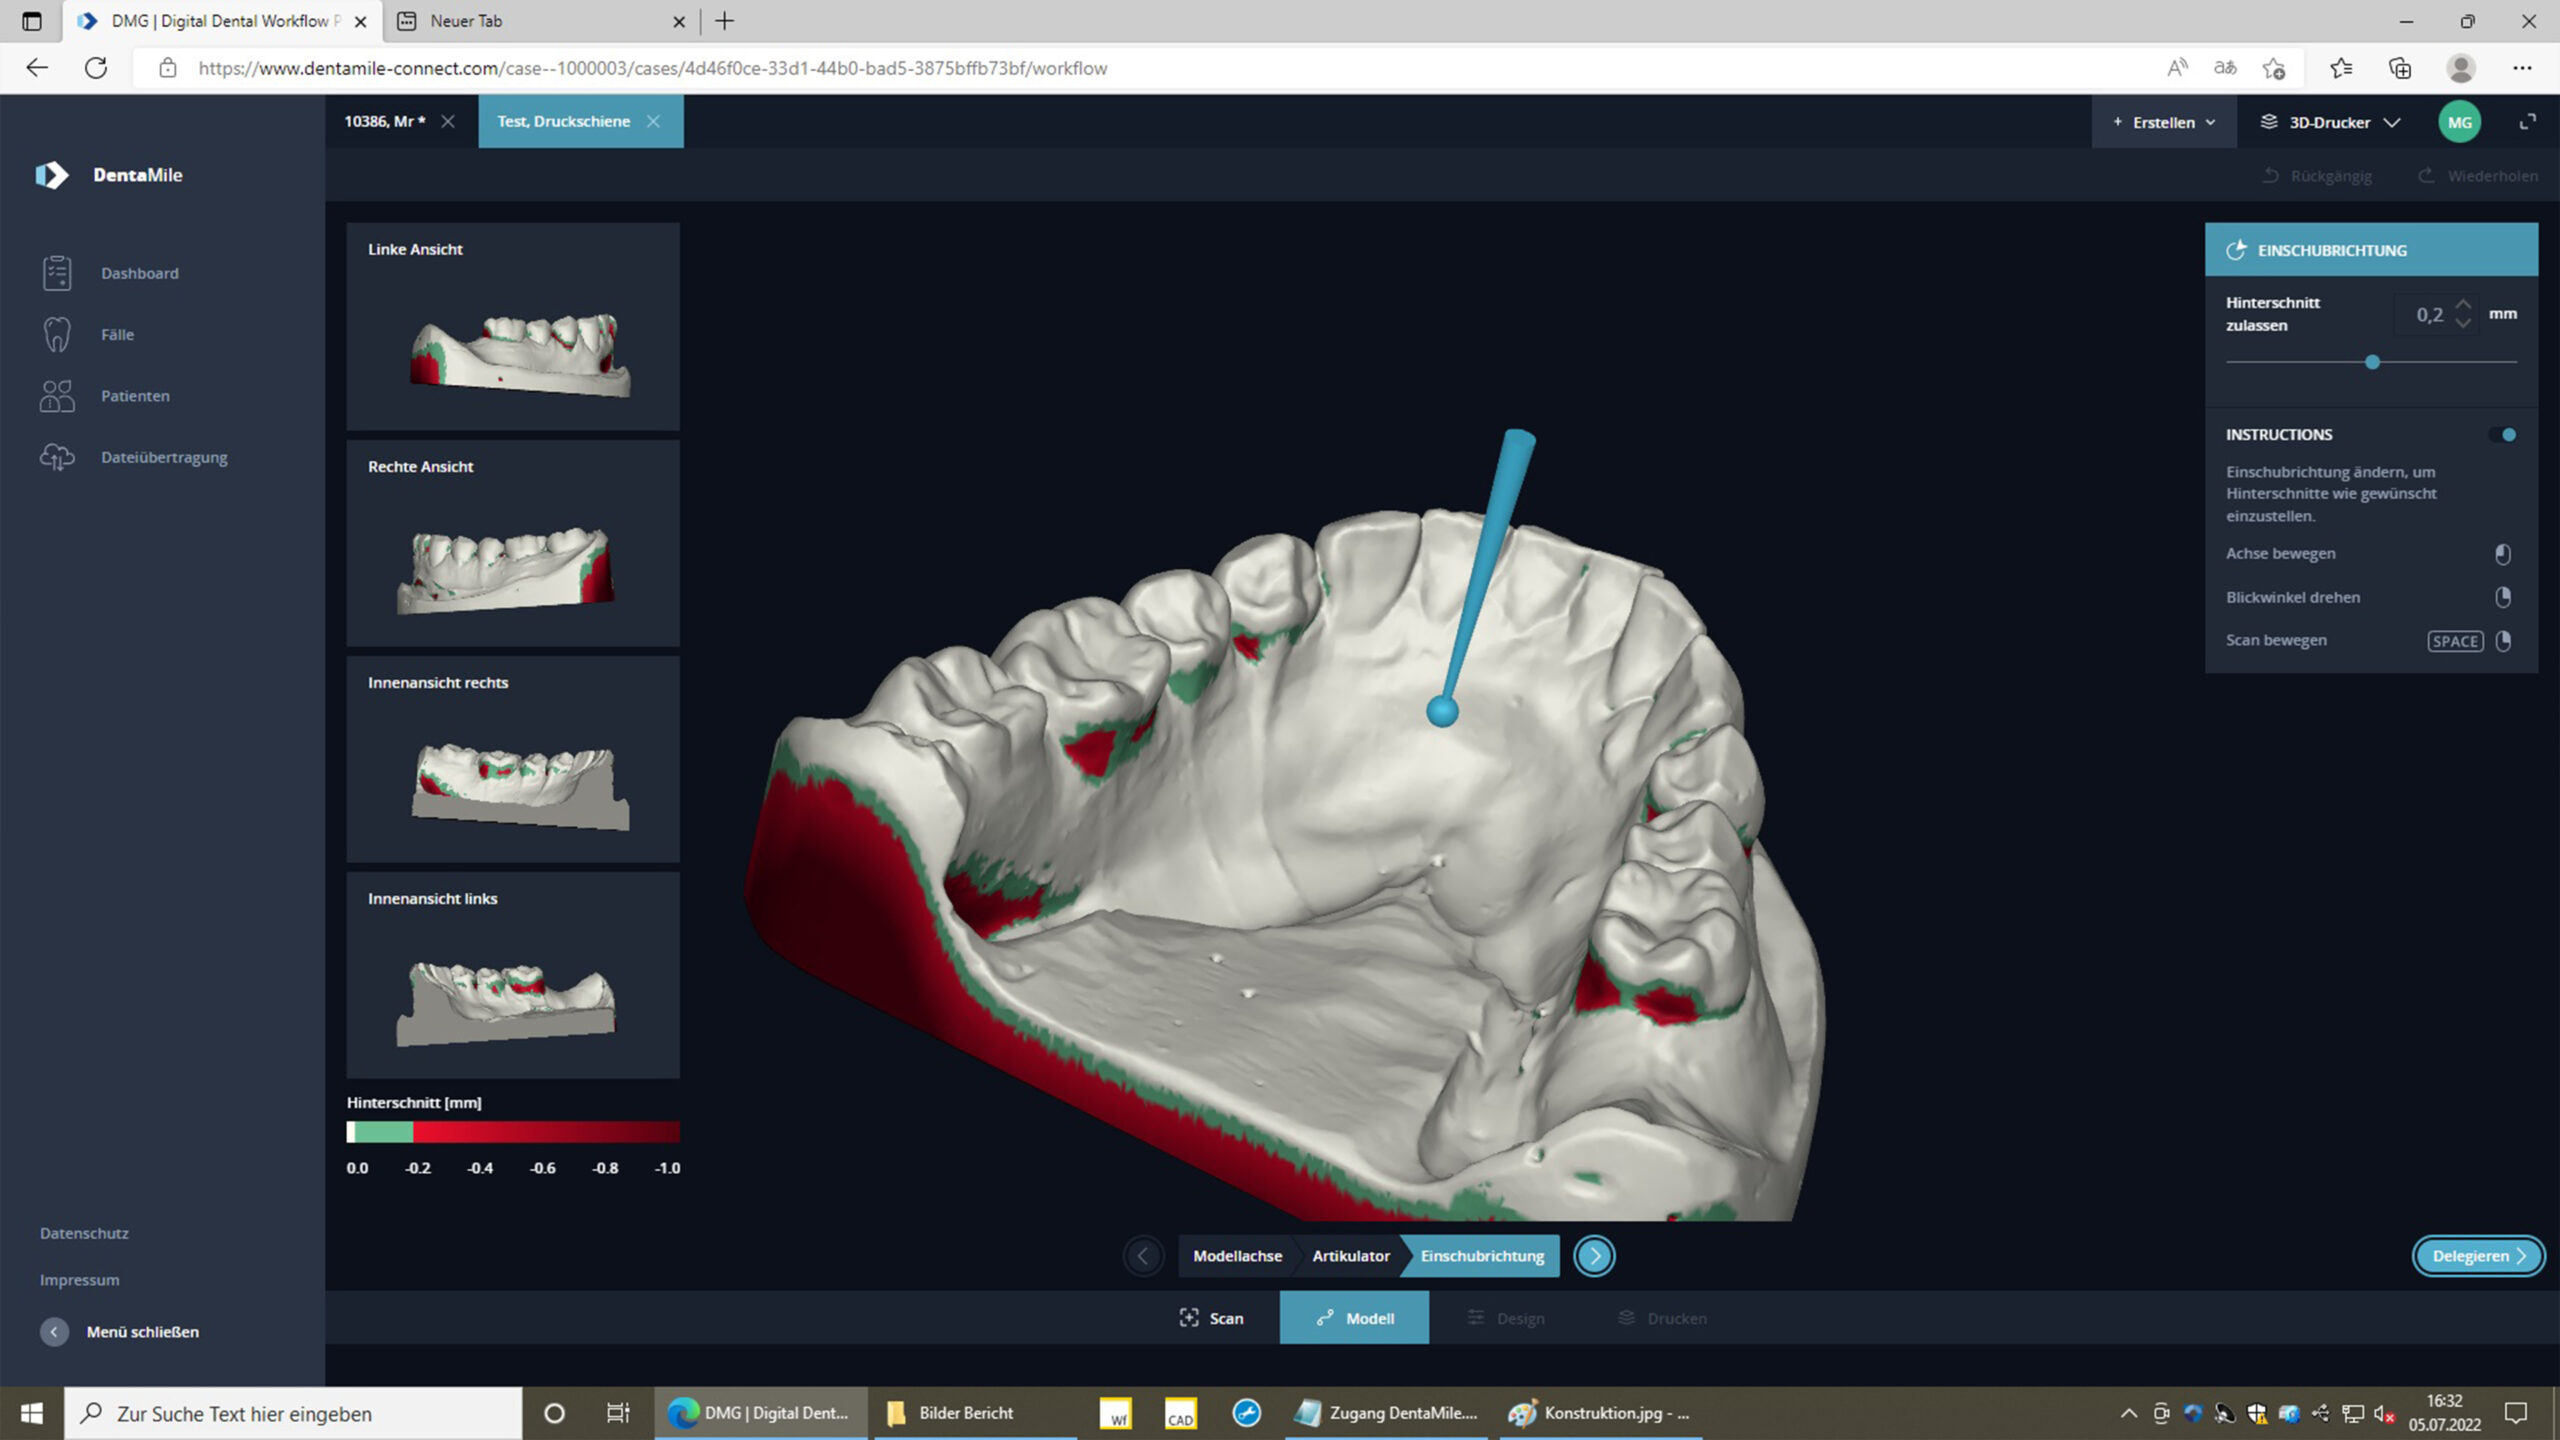Viewport: 2560px width, 1440px height.
Task: Increase Hinterschnitt value with up arrow
Action: (2463, 304)
